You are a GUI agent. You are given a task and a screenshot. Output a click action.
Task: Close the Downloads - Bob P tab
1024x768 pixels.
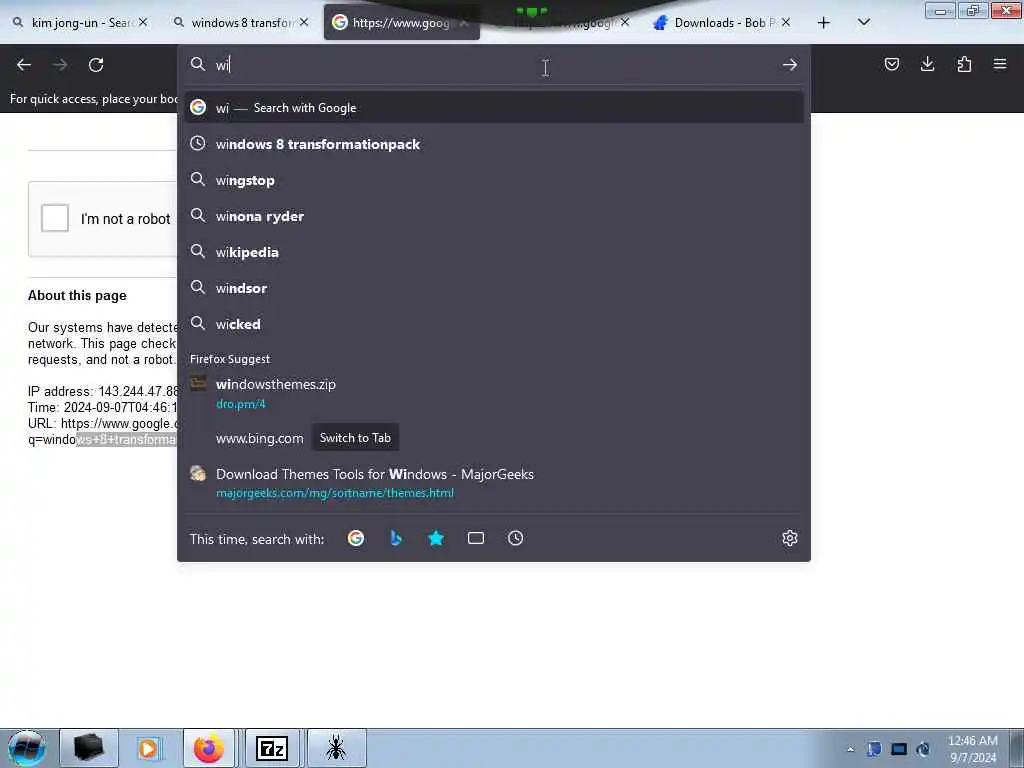point(786,22)
